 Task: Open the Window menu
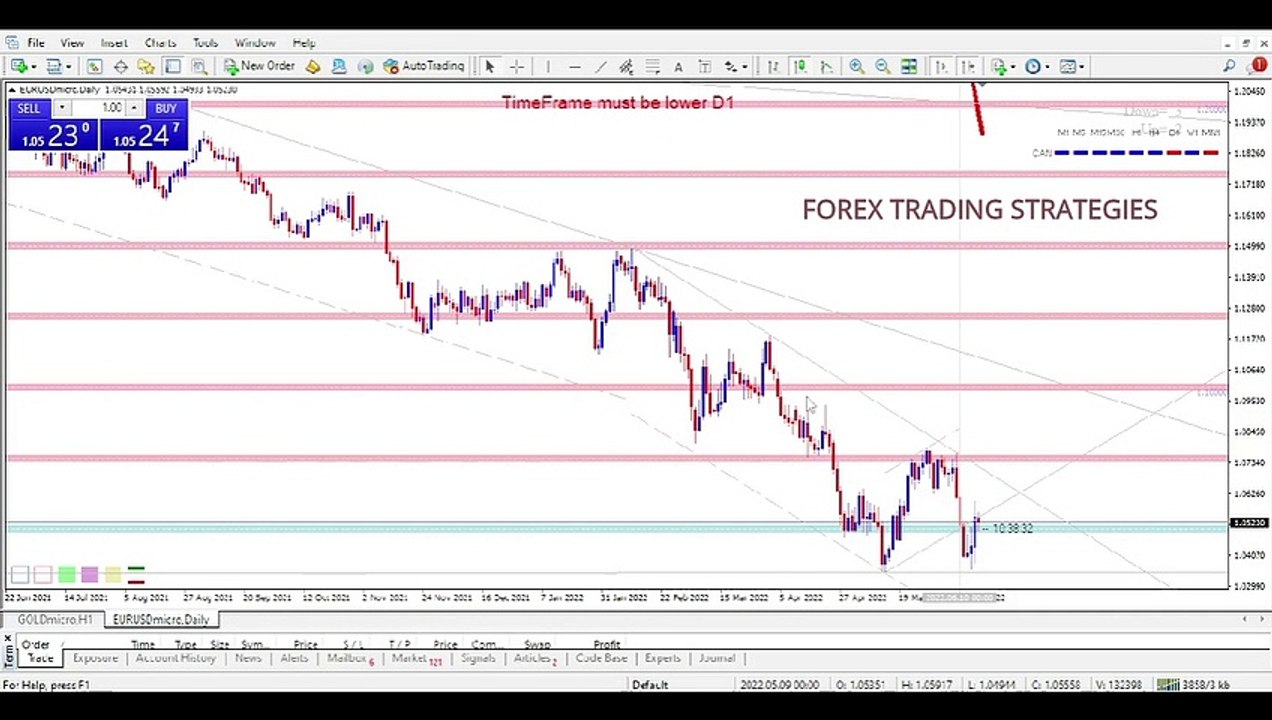tap(255, 43)
